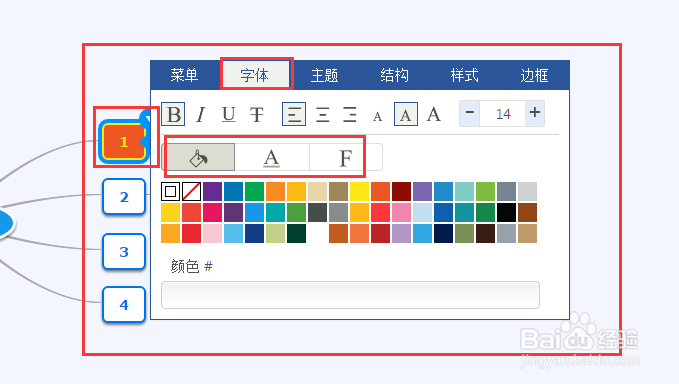Switch to the 字体 tab
The width and height of the screenshot is (679, 384).
(255, 75)
